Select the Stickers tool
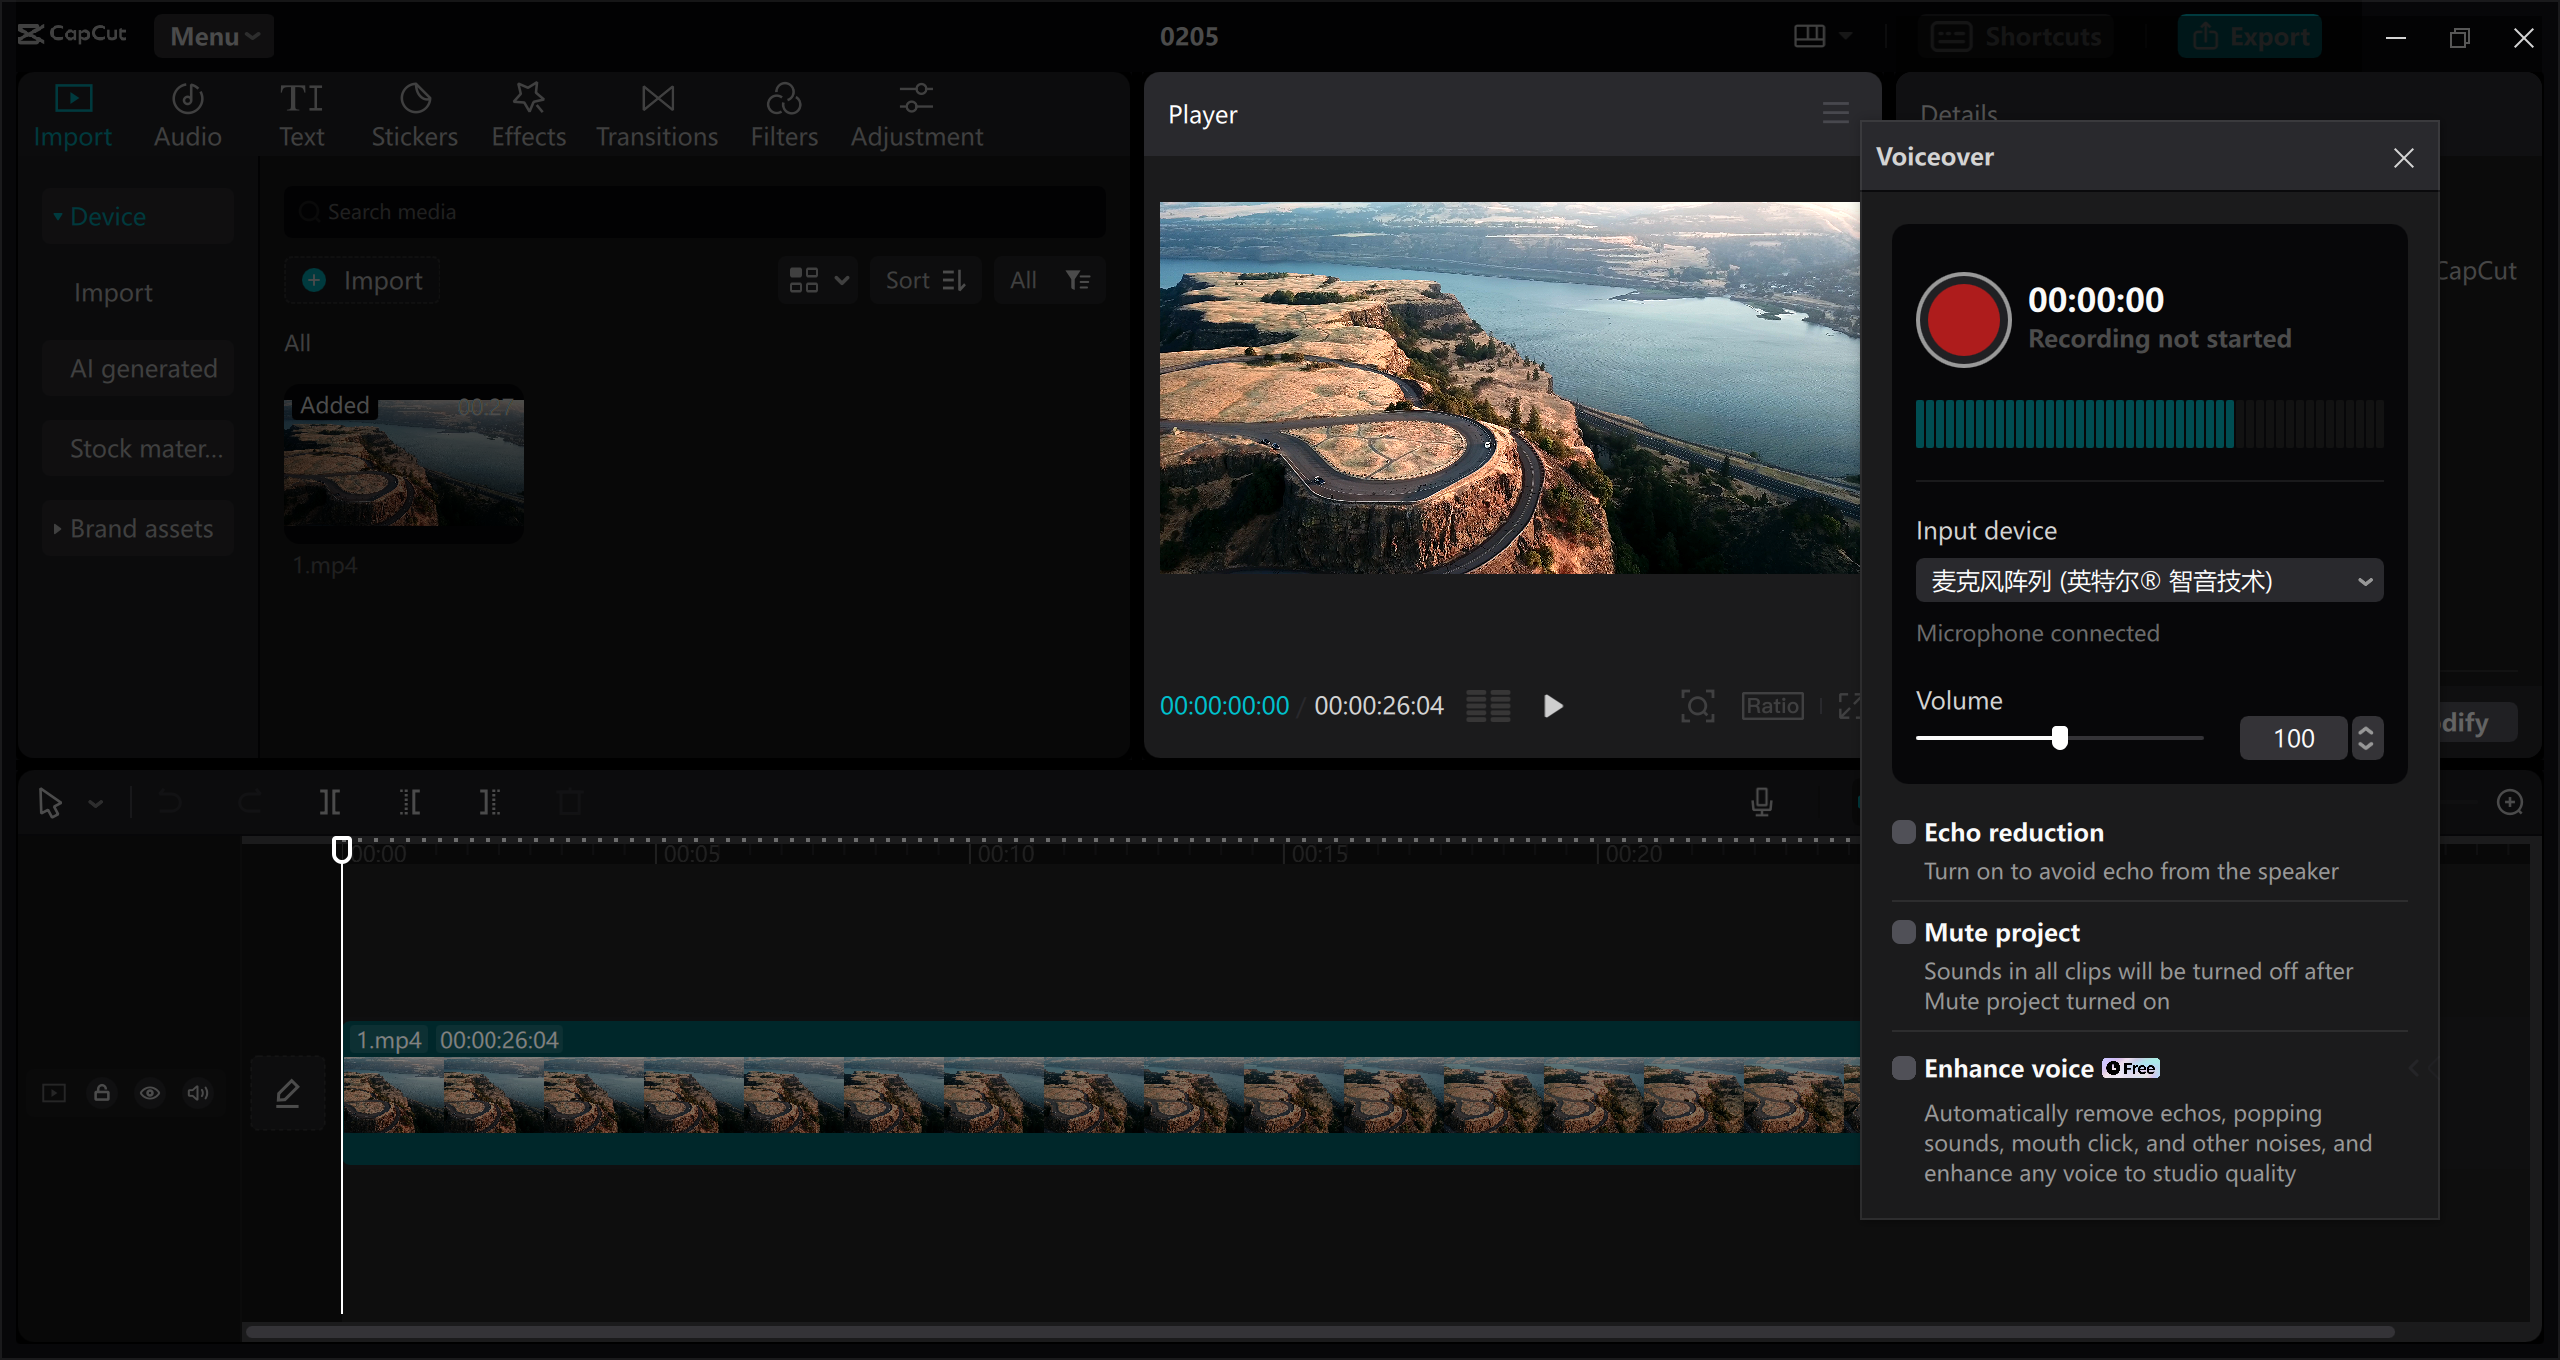The height and width of the screenshot is (1360, 2560). coord(414,113)
